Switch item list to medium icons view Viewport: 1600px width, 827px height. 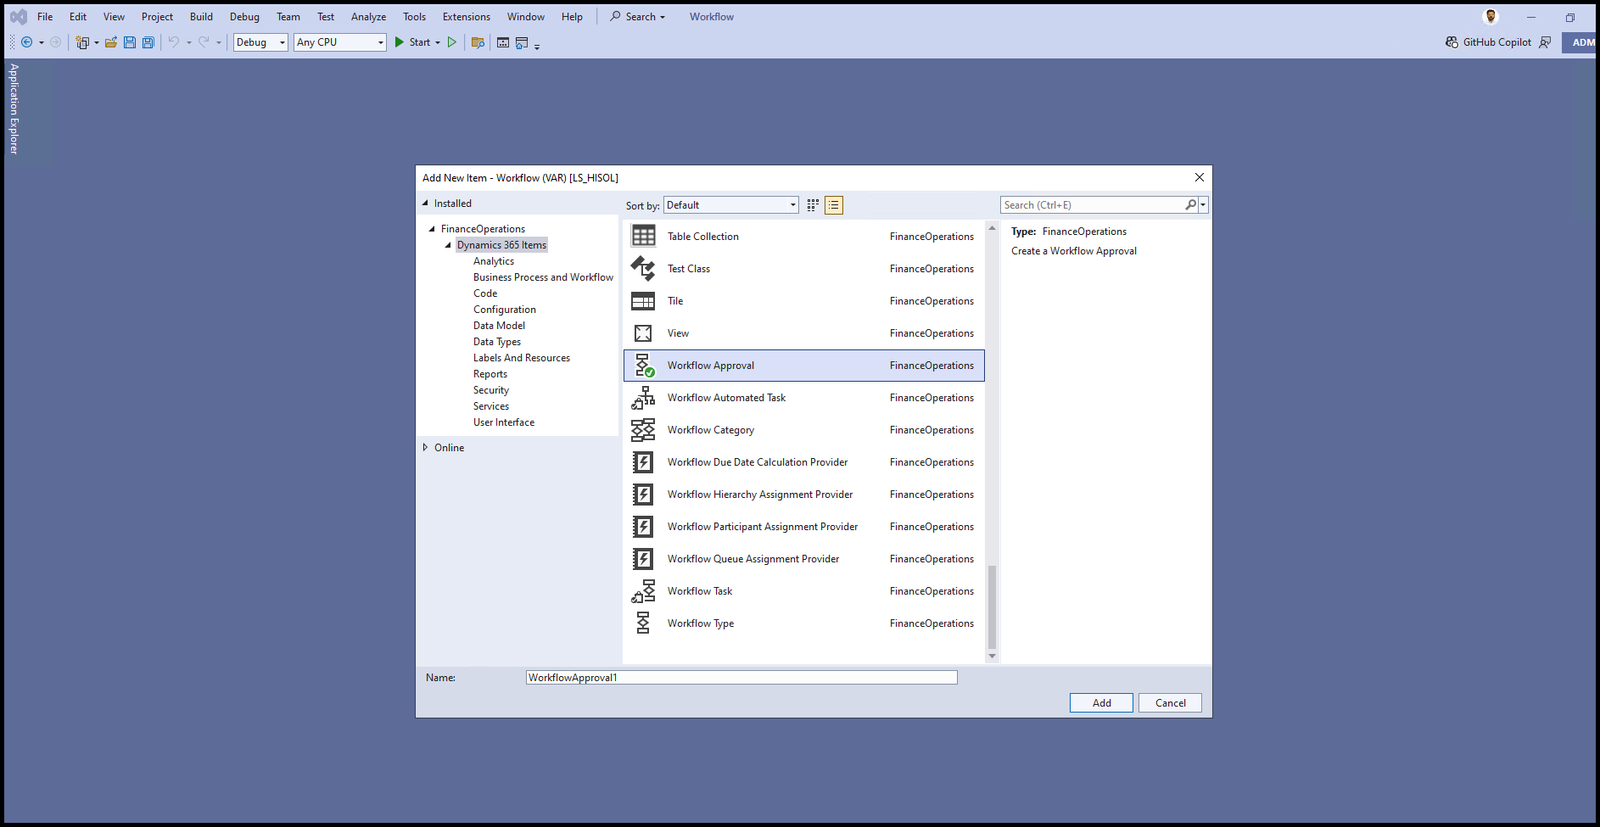(x=834, y=205)
